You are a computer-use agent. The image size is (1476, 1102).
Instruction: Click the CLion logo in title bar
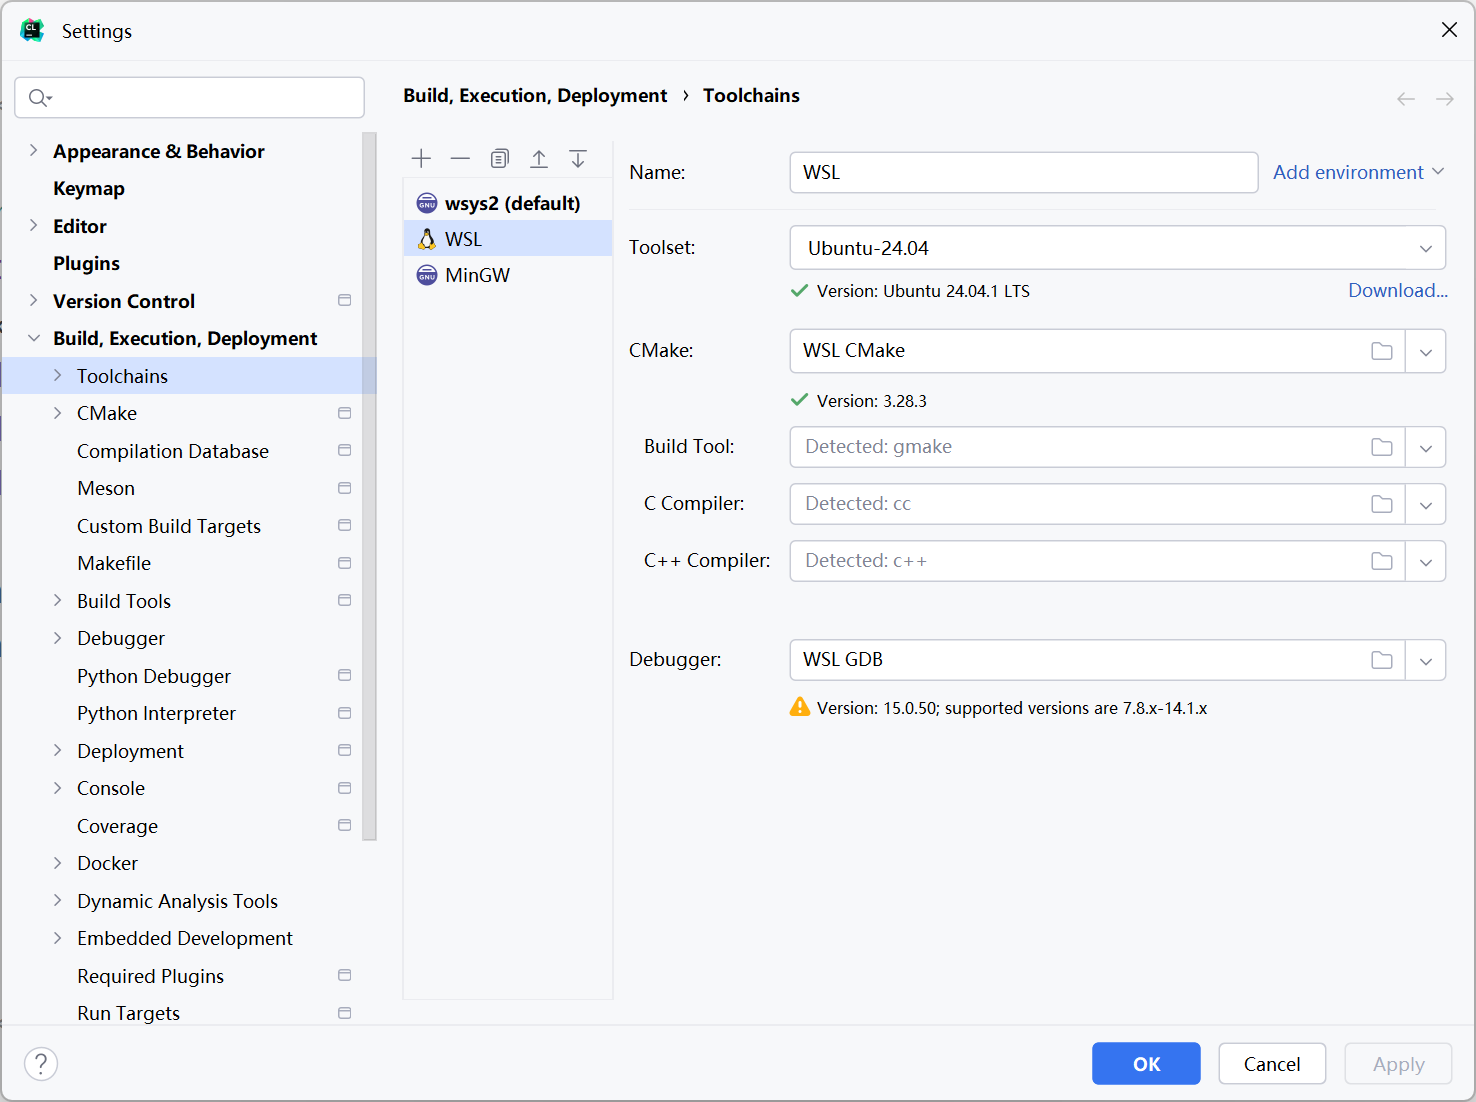32,30
